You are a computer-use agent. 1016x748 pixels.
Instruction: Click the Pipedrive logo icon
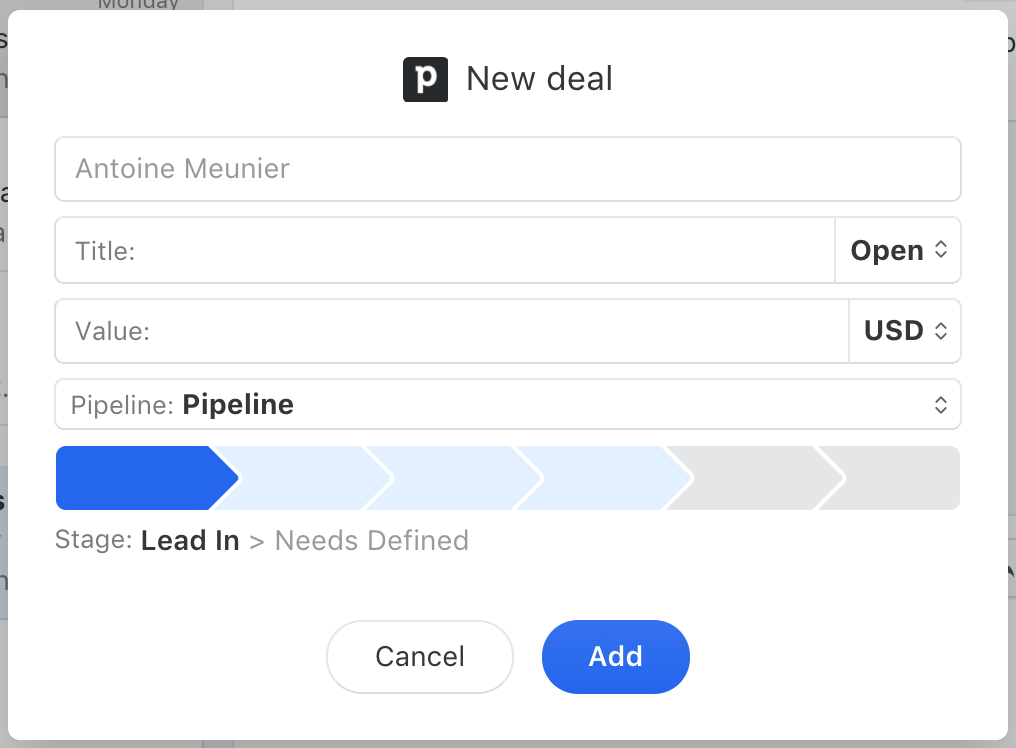425,79
